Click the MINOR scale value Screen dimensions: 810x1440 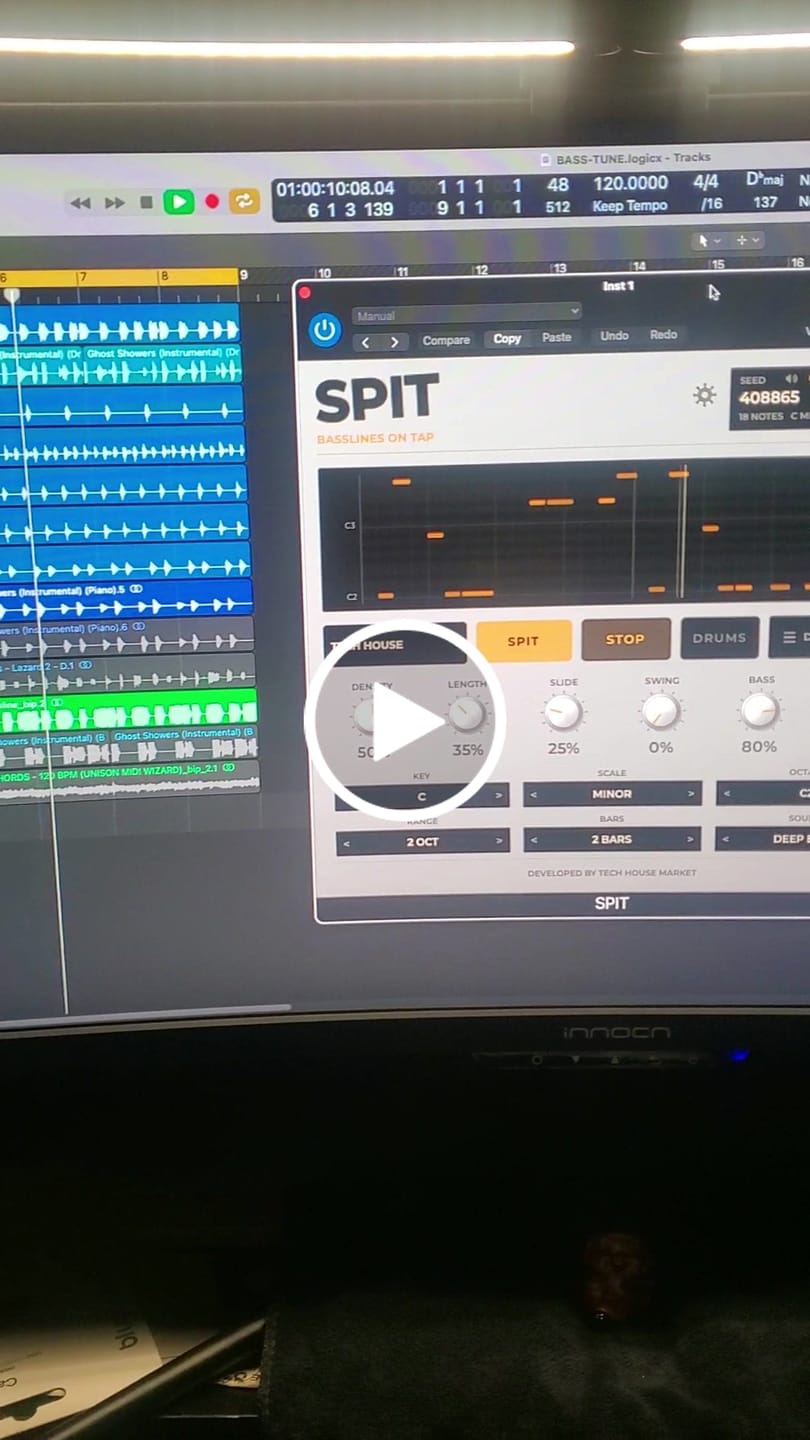pos(612,794)
